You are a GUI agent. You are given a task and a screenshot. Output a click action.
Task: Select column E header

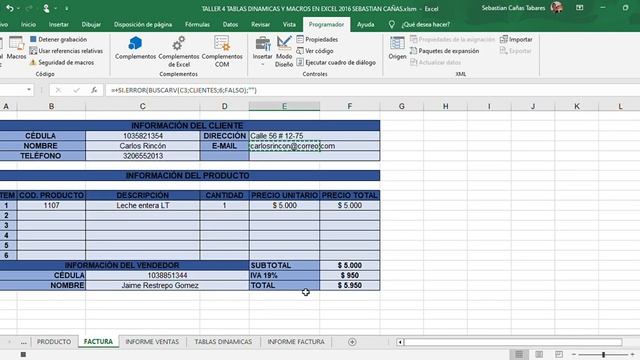[x=284, y=106]
